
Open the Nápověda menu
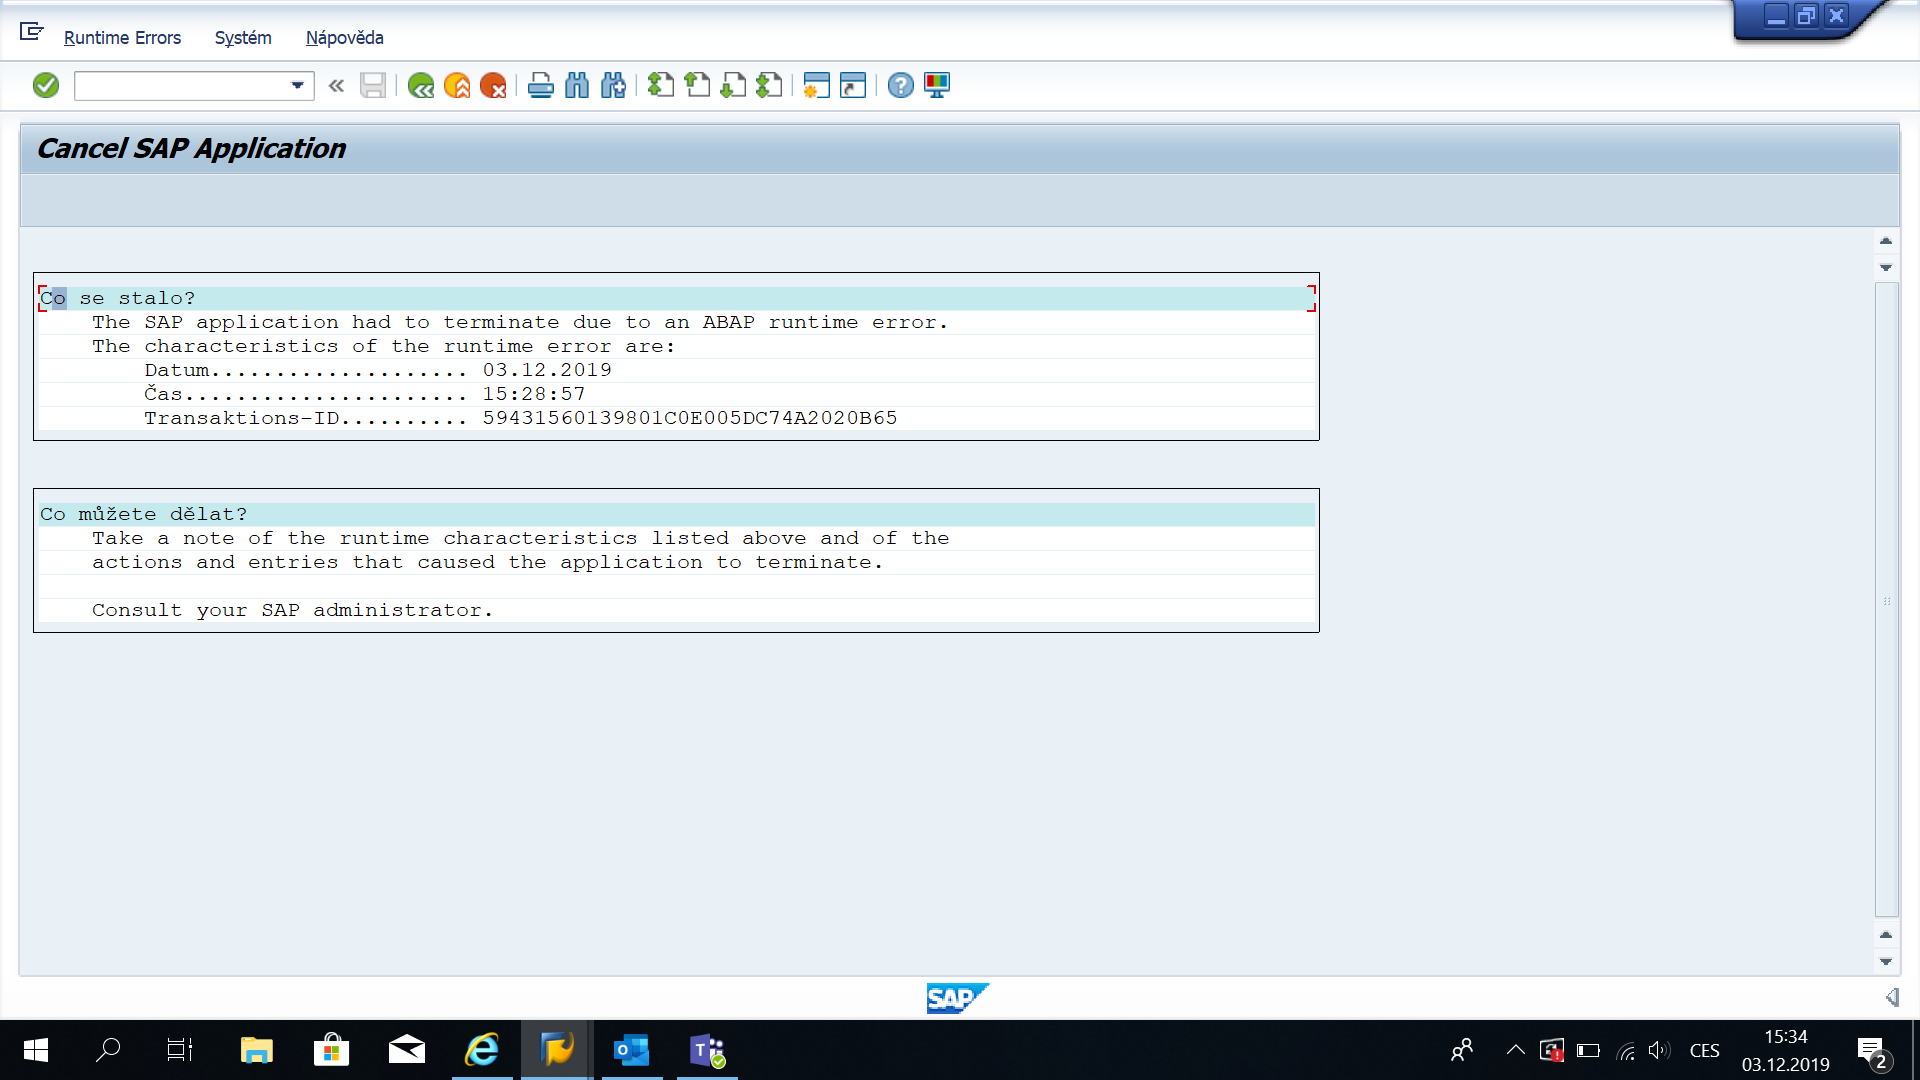344,38
